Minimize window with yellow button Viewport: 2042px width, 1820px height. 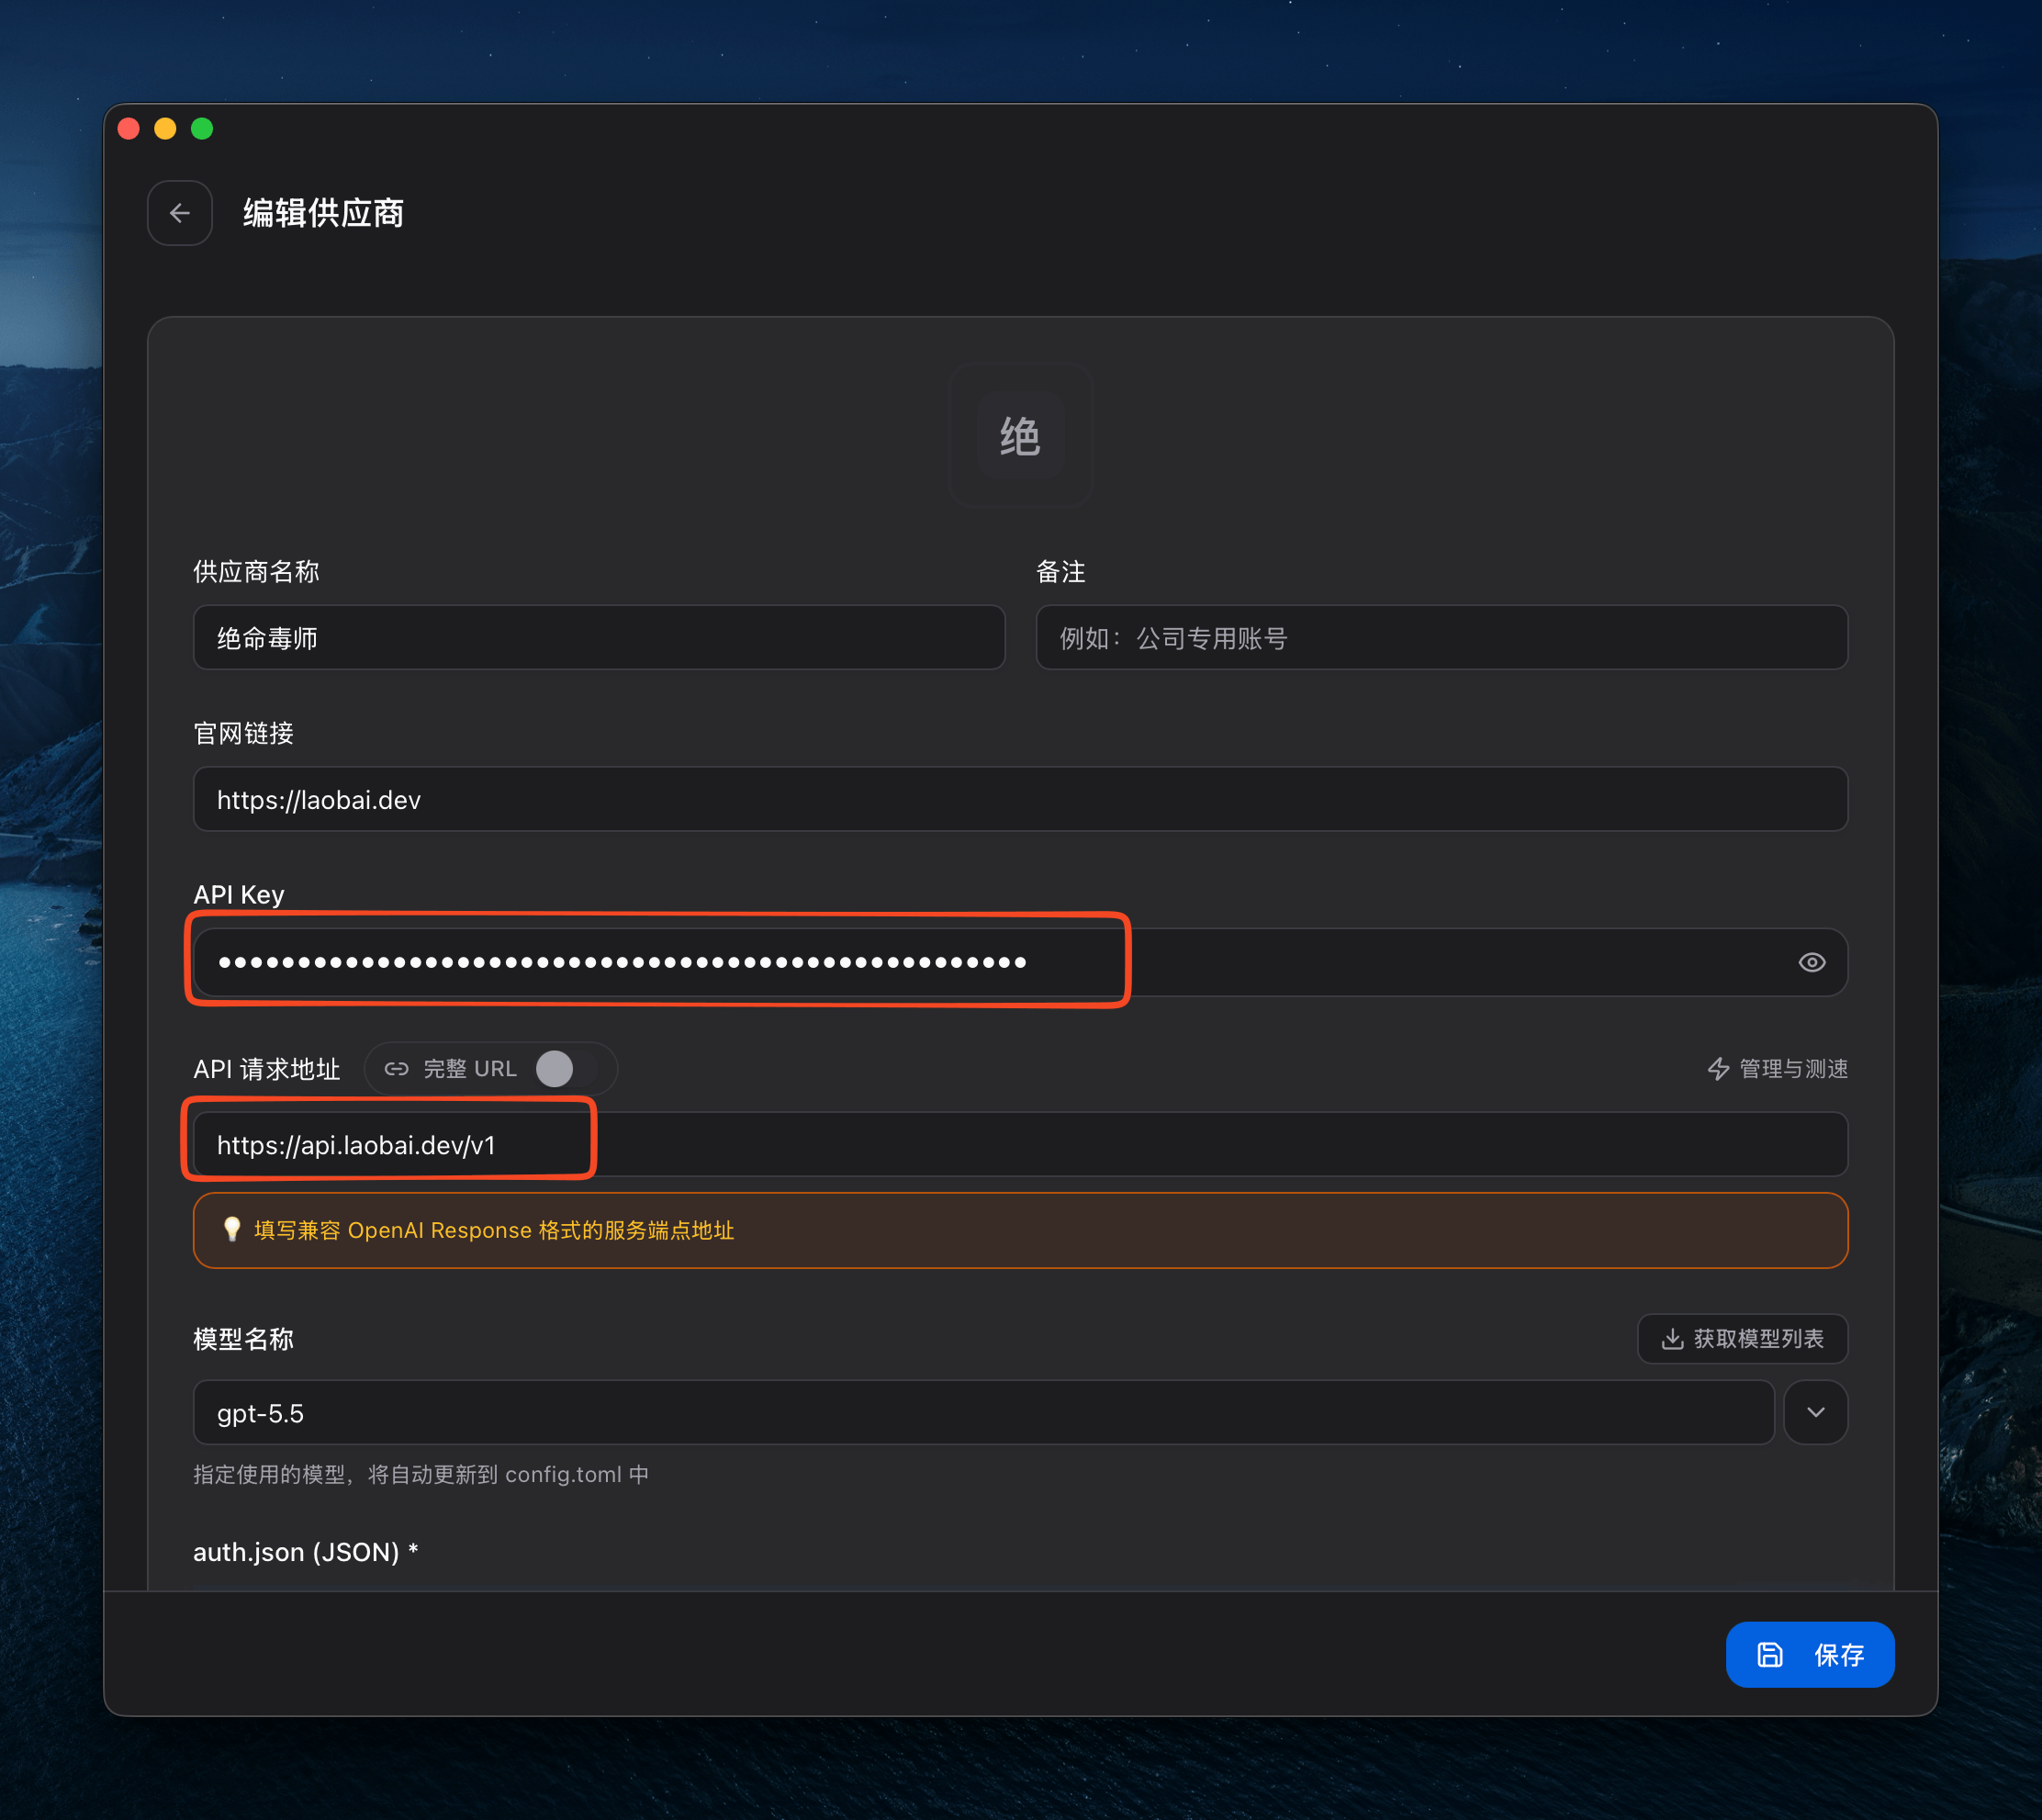click(x=166, y=129)
